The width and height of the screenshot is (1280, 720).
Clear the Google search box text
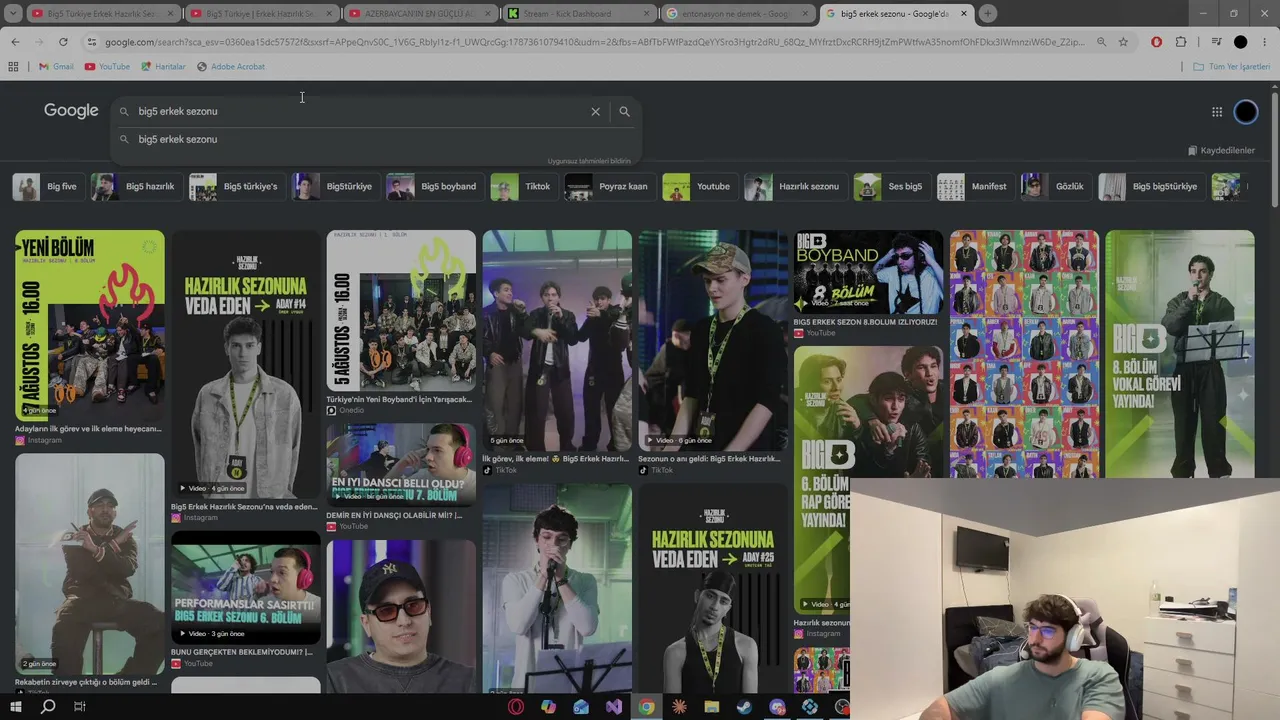pos(595,111)
